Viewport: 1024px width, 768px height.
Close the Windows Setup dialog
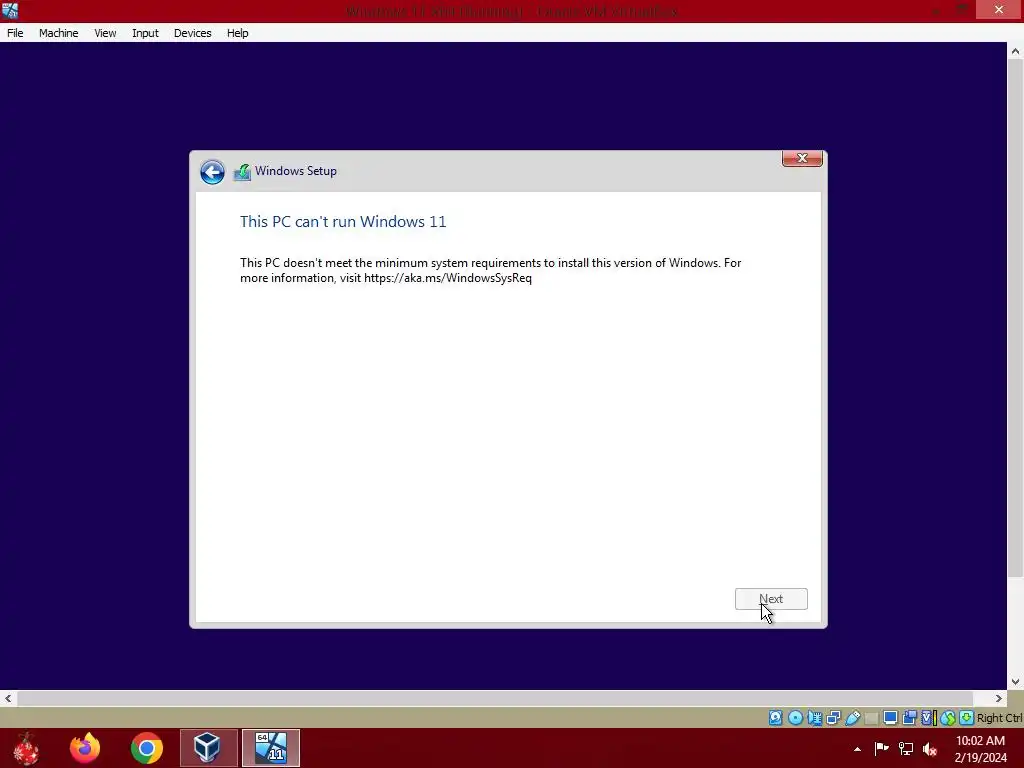pos(802,158)
